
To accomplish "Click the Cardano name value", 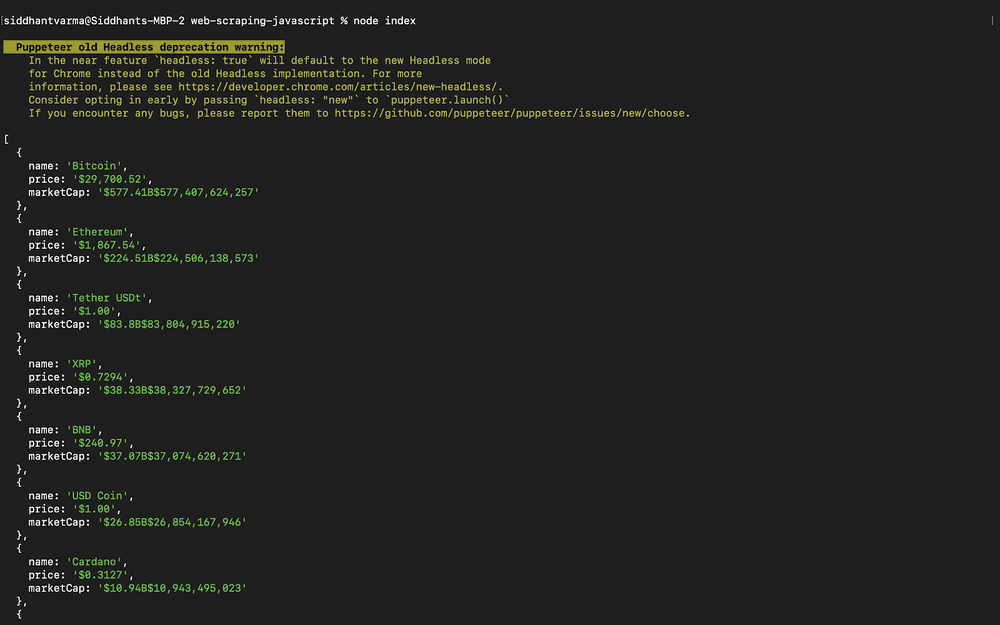I will tap(94, 562).
